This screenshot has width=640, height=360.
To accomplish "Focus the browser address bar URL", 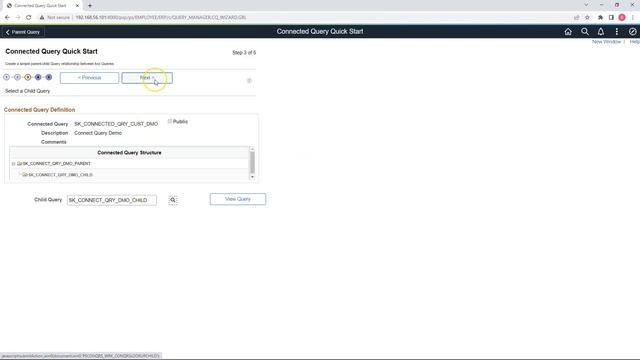I will [161, 18].
